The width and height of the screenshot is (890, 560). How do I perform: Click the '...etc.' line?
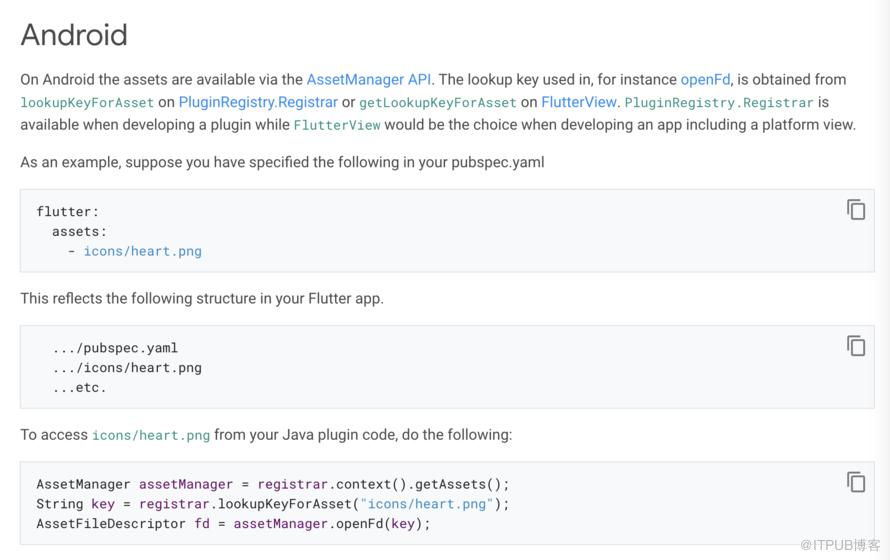tap(79, 388)
